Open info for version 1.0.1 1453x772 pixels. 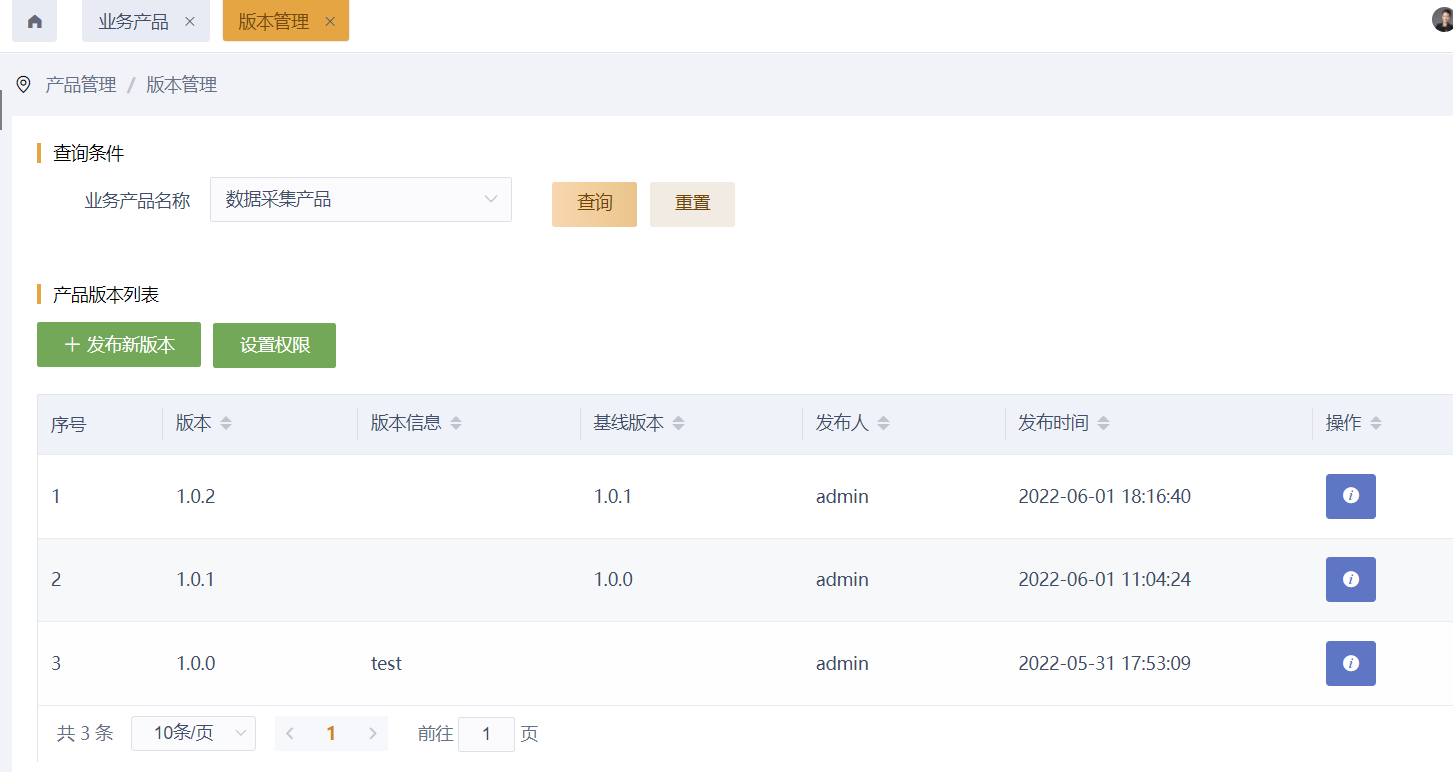(x=1350, y=579)
